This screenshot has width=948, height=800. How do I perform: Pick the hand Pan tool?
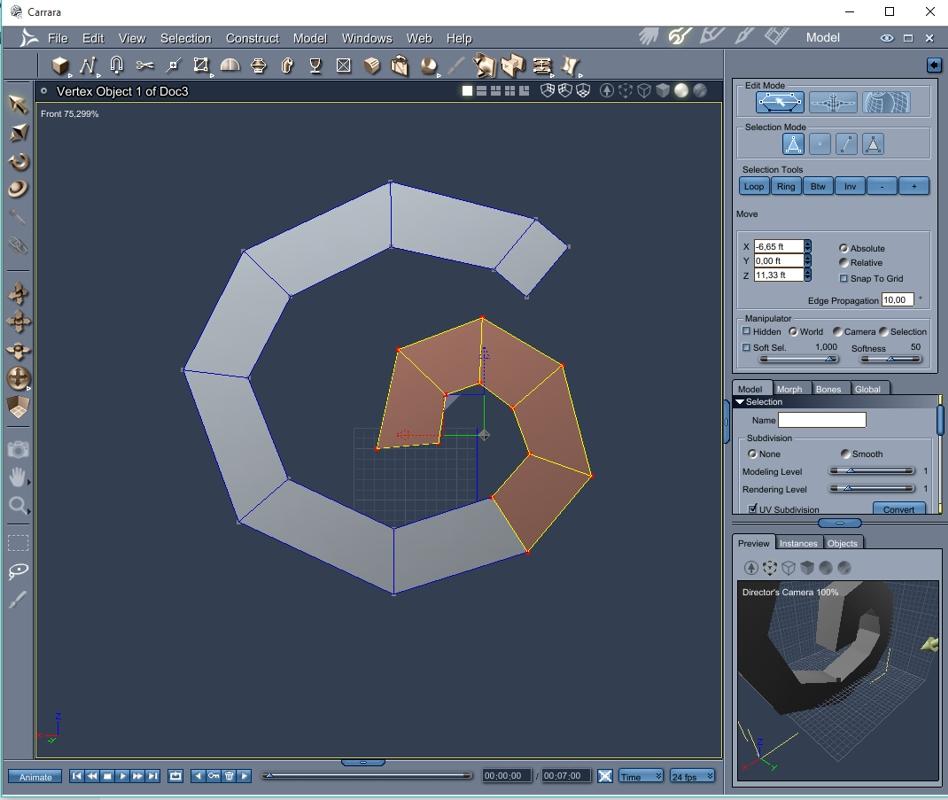point(18,477)
